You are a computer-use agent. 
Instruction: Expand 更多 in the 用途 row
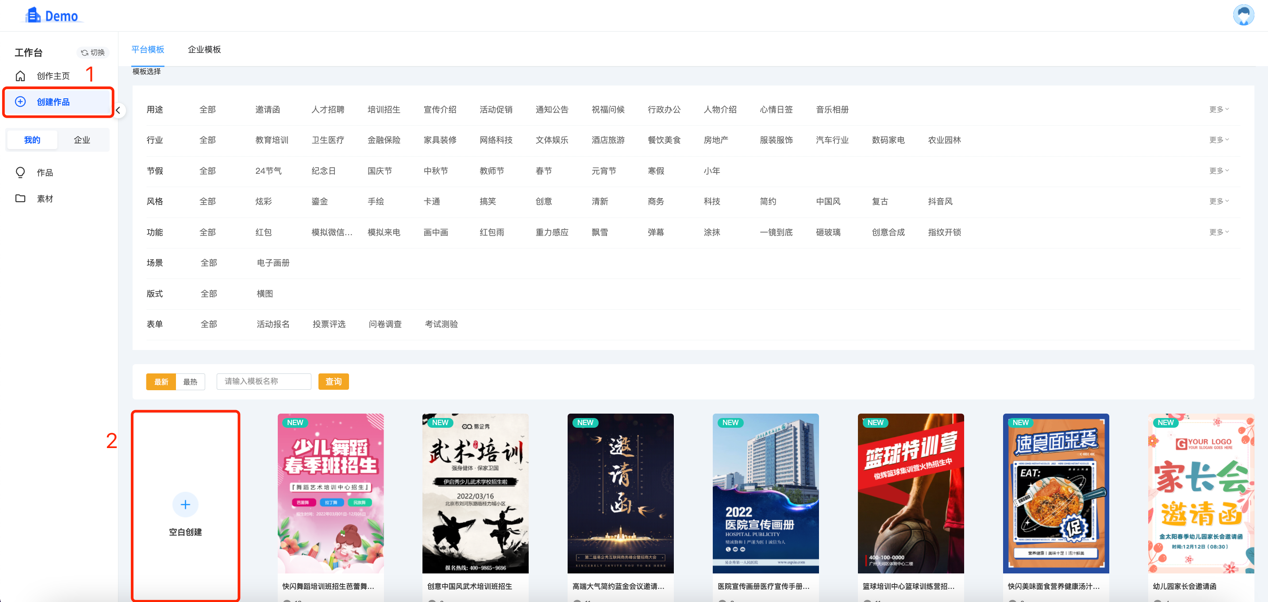pos(1218,110)
